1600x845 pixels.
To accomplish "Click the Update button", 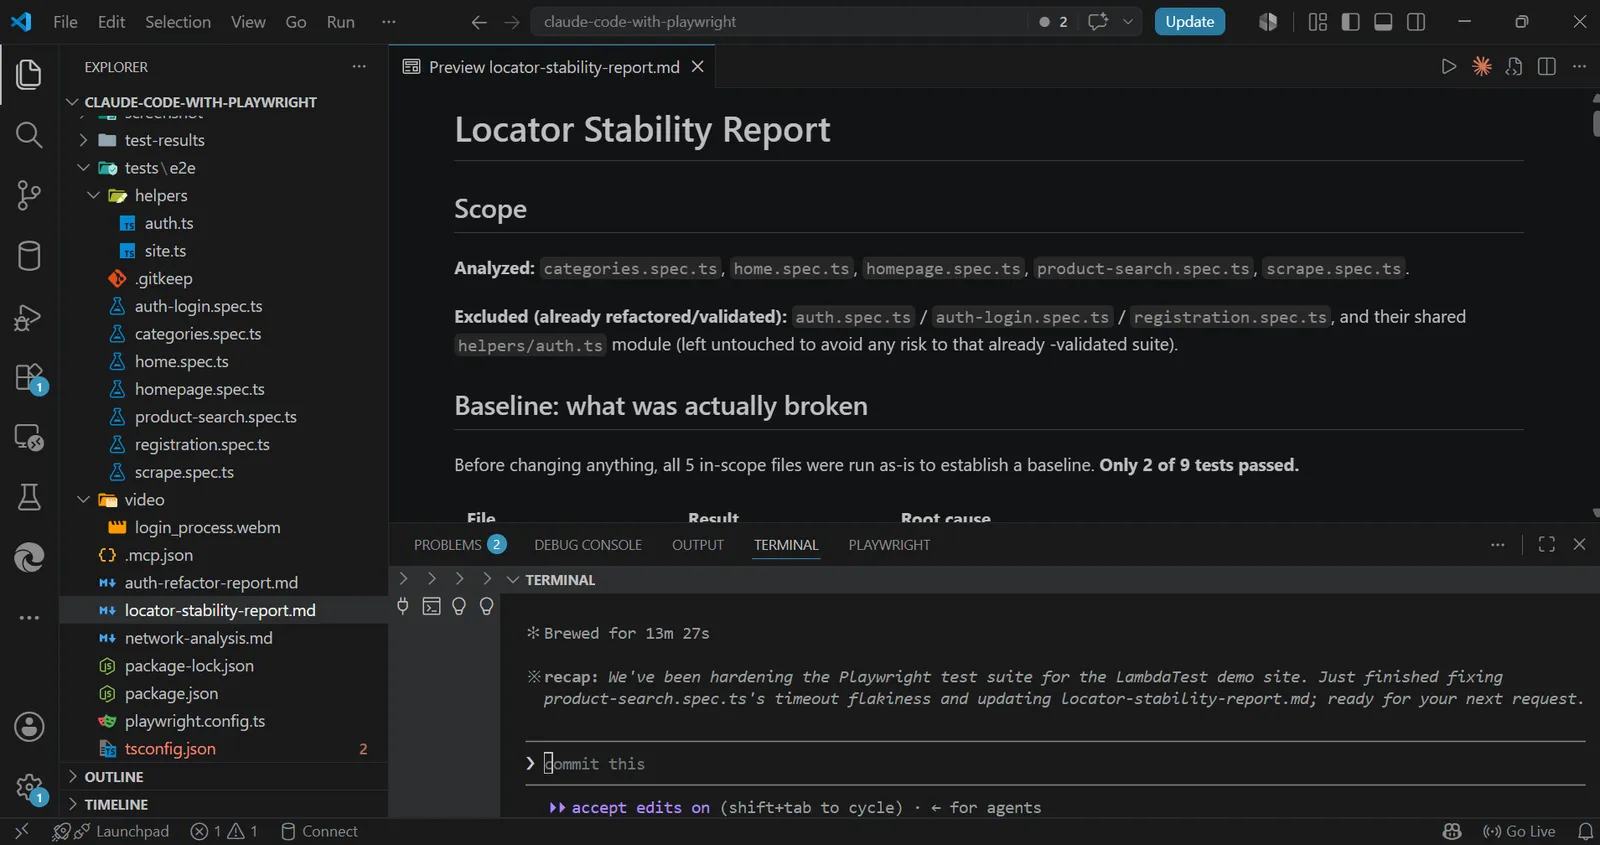I will (x=1190, y=21).
